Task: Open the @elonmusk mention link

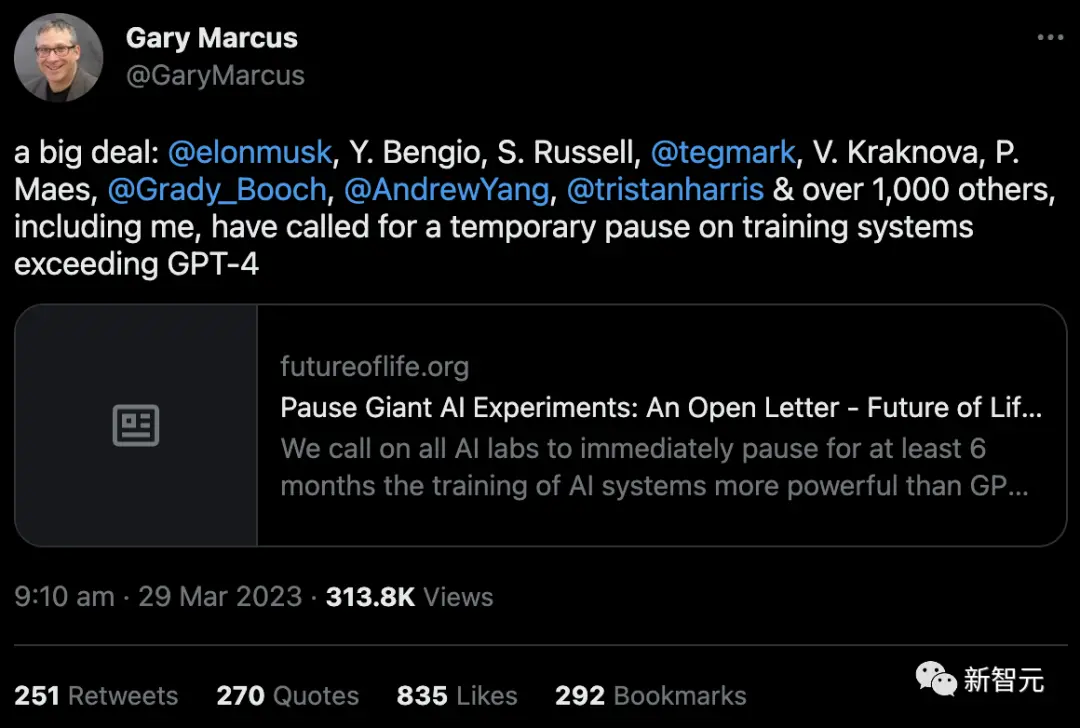Action: click(249, 153)
